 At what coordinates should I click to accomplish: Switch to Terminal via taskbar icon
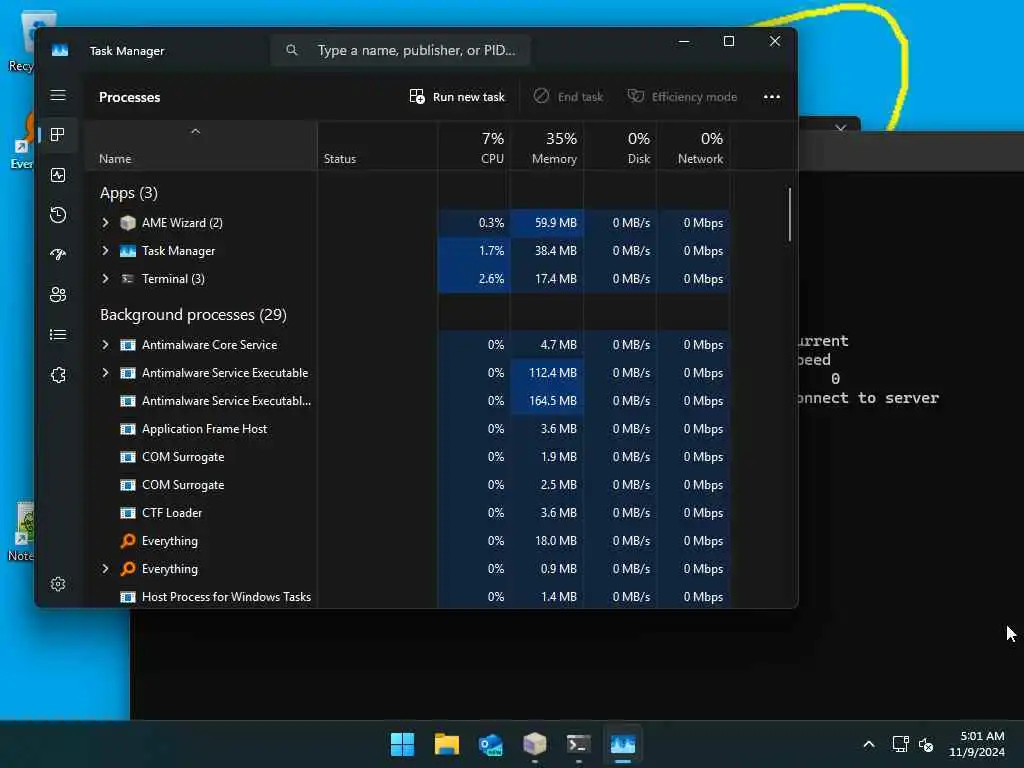579,744
